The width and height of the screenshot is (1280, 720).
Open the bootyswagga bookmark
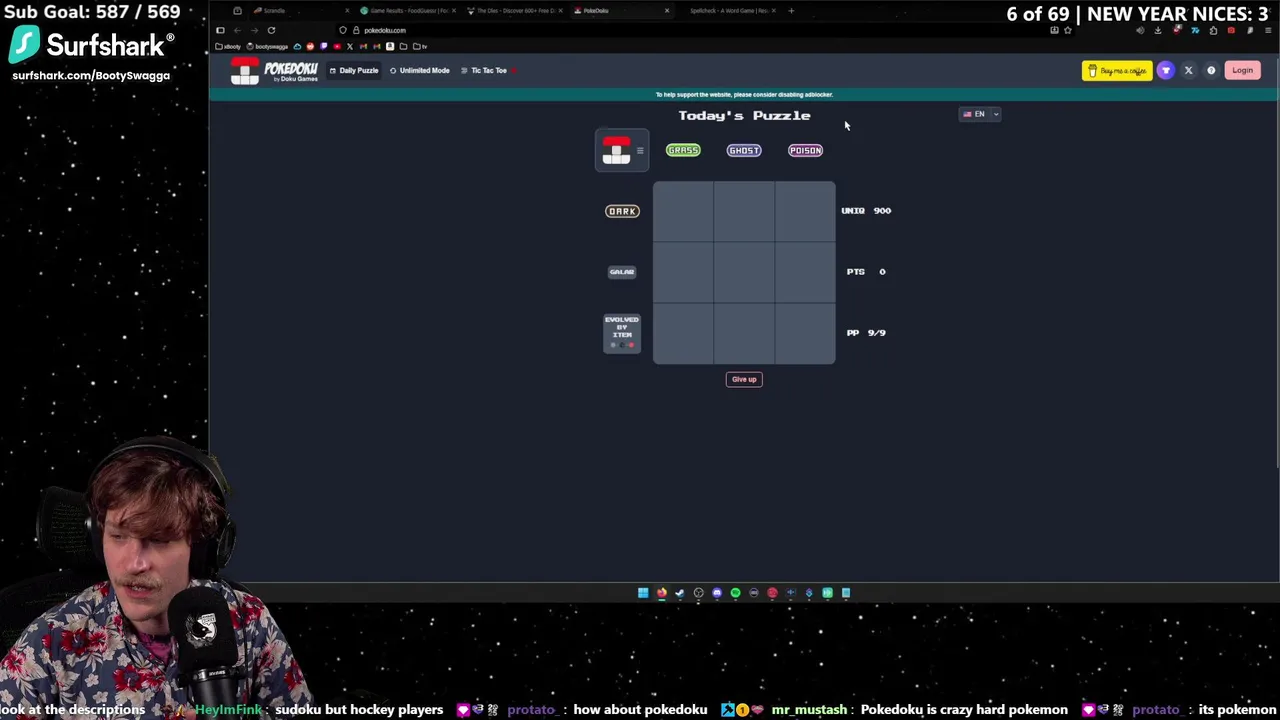coord(267,46)
